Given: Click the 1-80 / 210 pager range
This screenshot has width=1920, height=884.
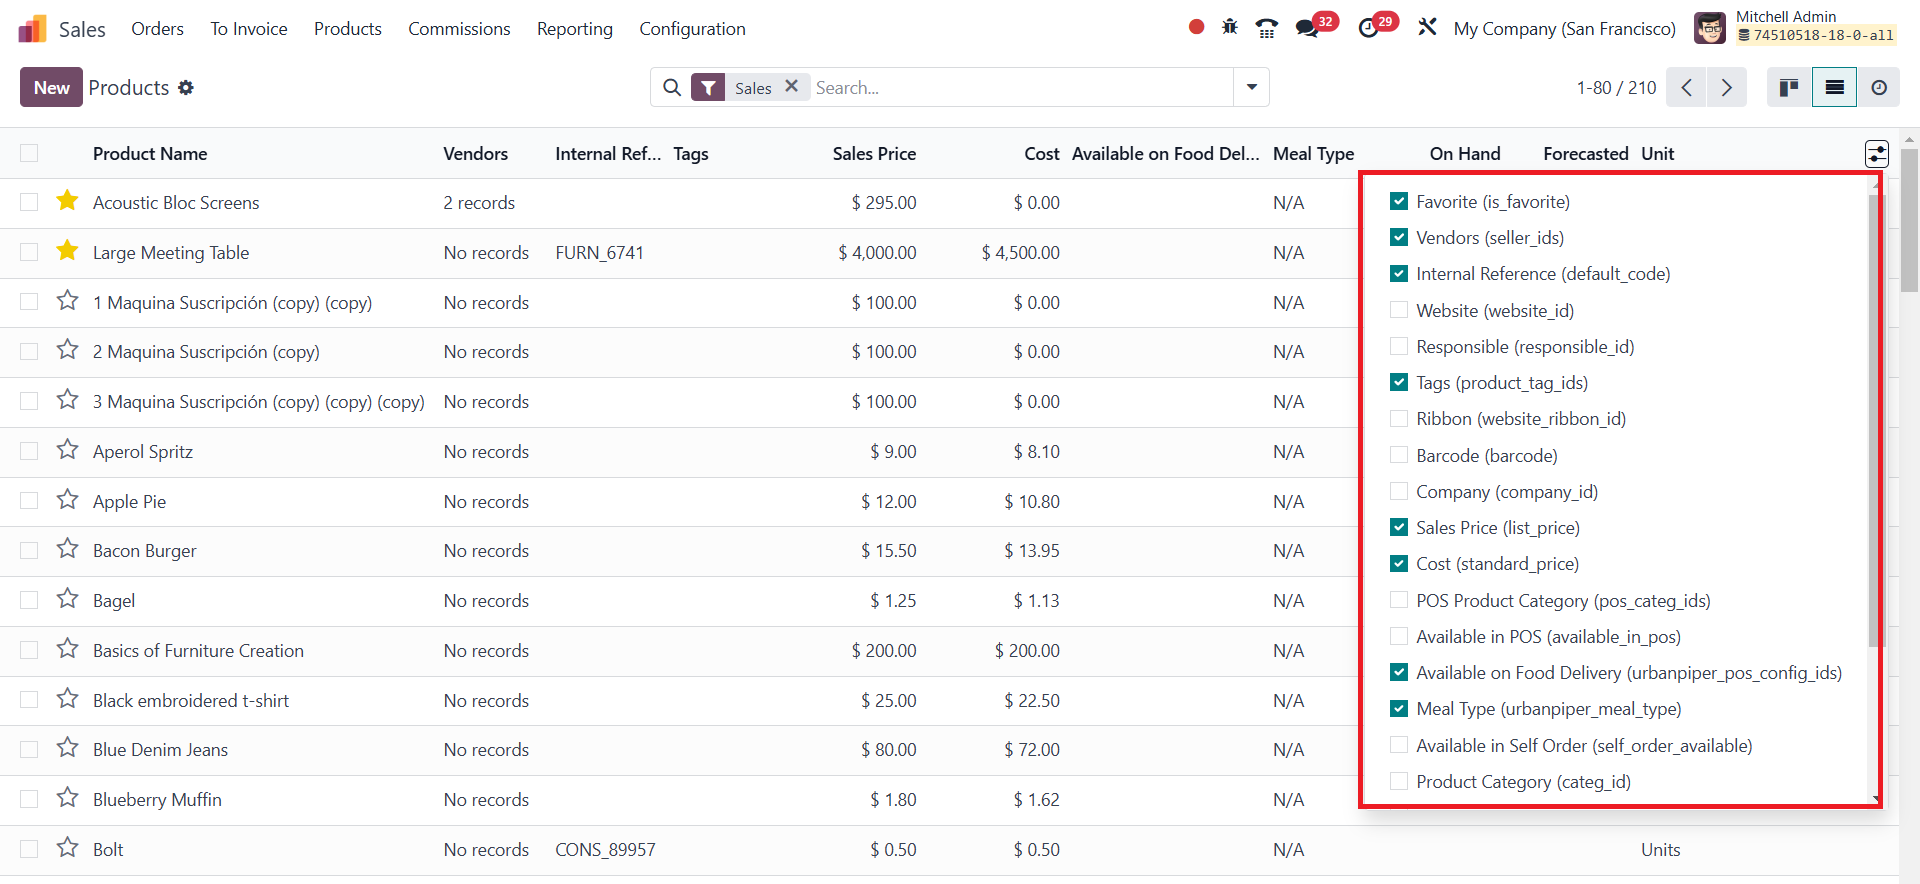Looking at the screenshot, I should point(1616,88).
